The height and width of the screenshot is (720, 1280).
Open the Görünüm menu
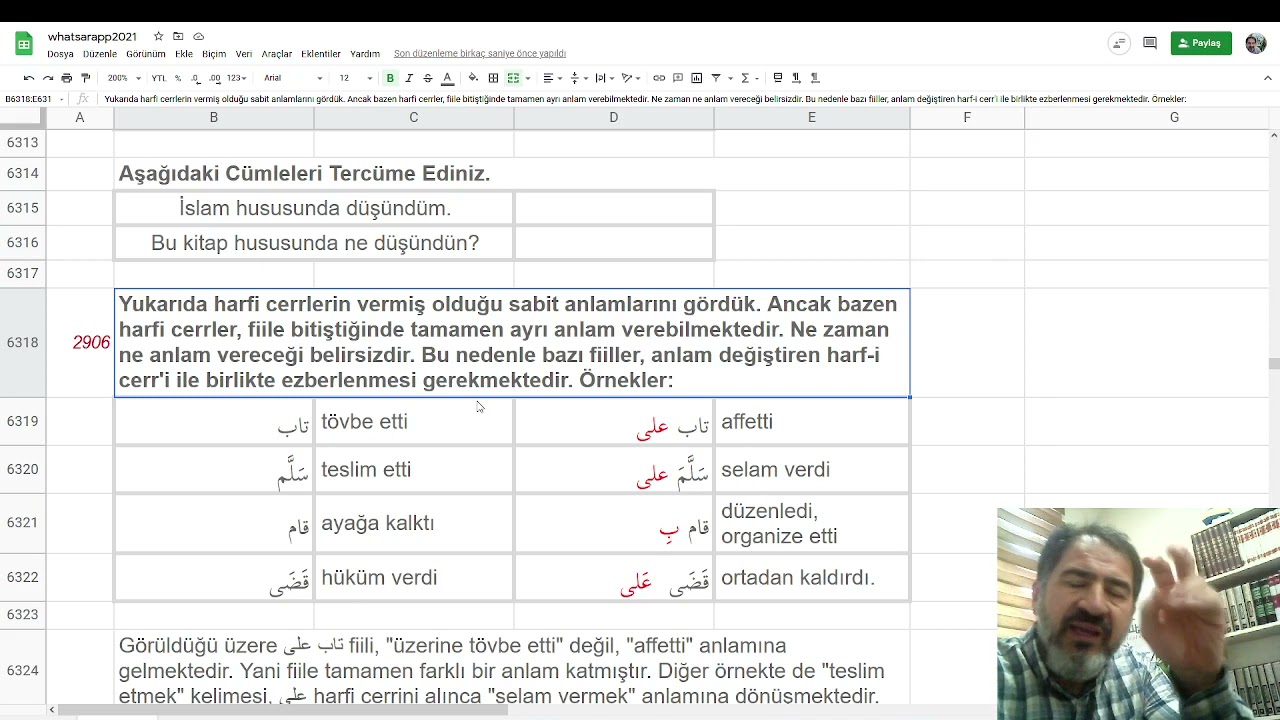click(146, 54)
